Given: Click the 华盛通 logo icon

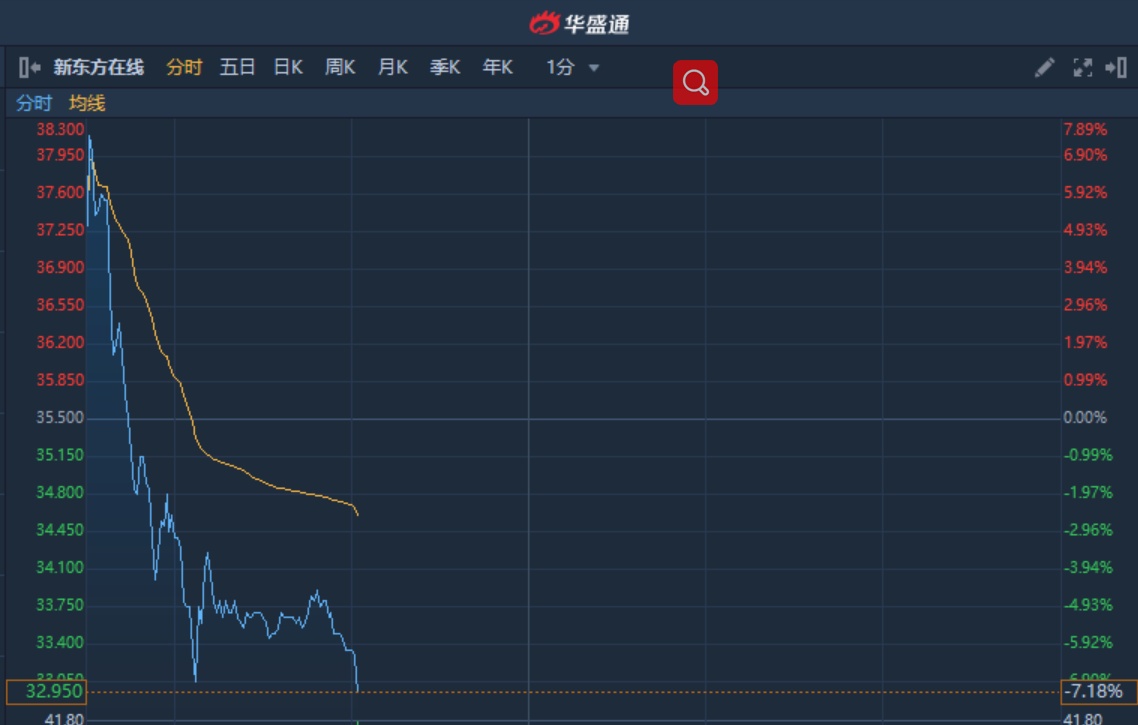Looking at the screenshot, I should pos(545,23).
